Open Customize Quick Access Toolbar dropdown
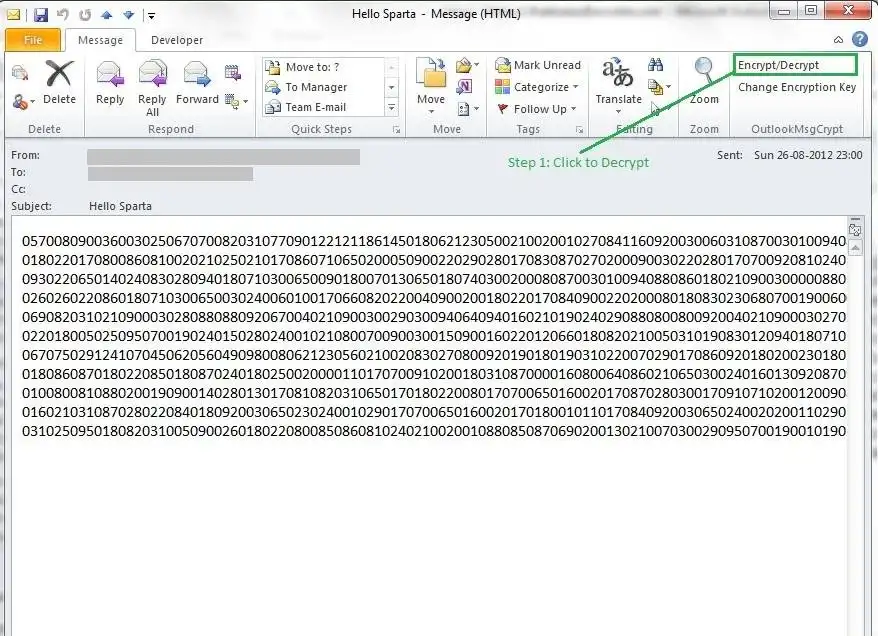The width and height of the screenshot is (878, 636). pyautogui.click(x=151, y=16)
